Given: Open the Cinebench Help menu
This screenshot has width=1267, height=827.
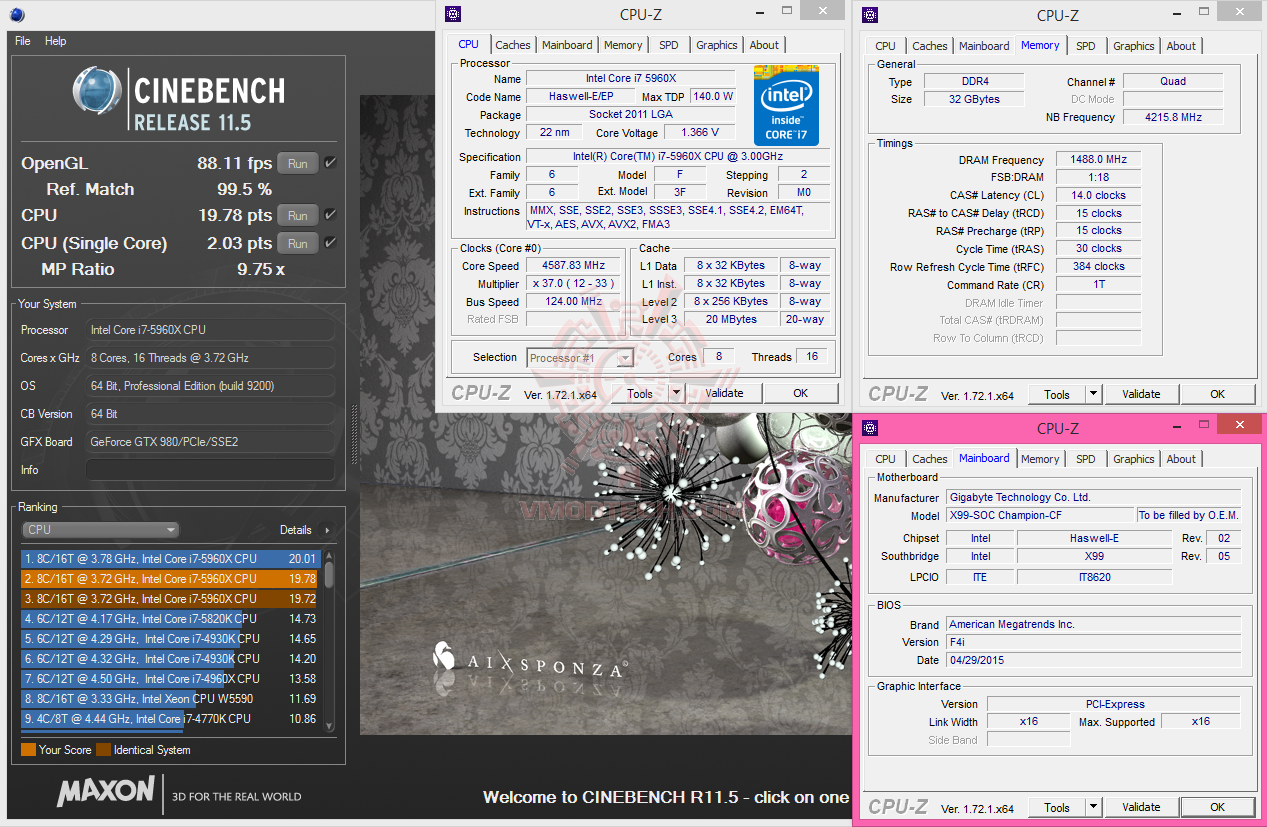Looking at the screenshot, I should (x=56, y=41).
